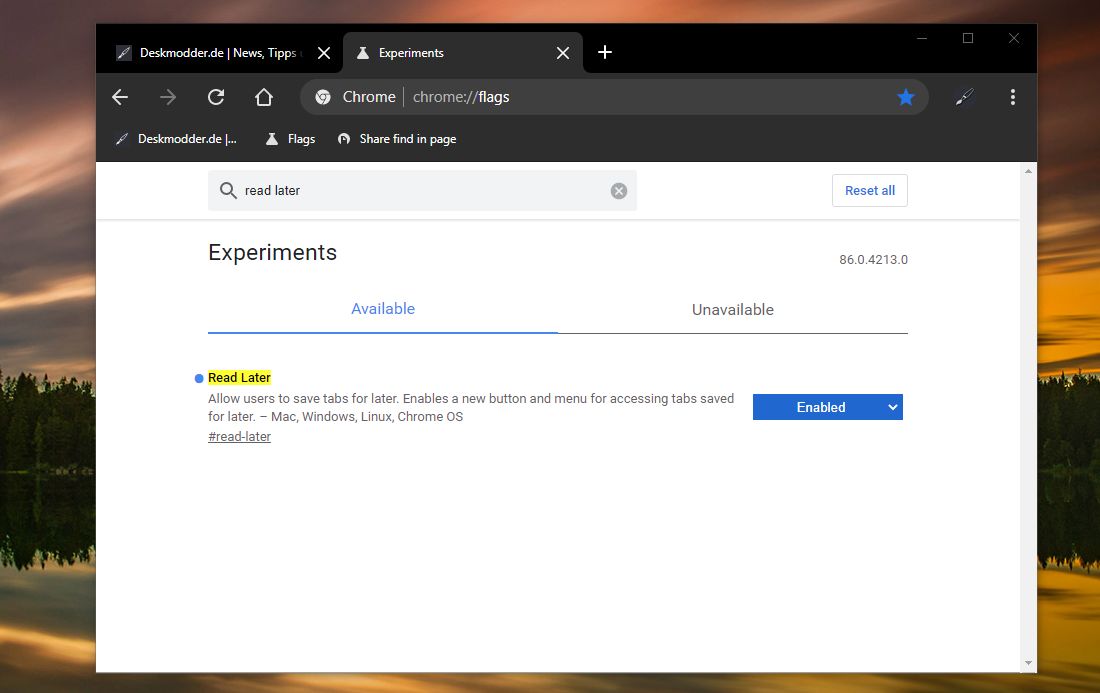Click the version number 86.0.4213.0
The width and height of the screenshot is (1100, 693).
[x=873, y=260]
